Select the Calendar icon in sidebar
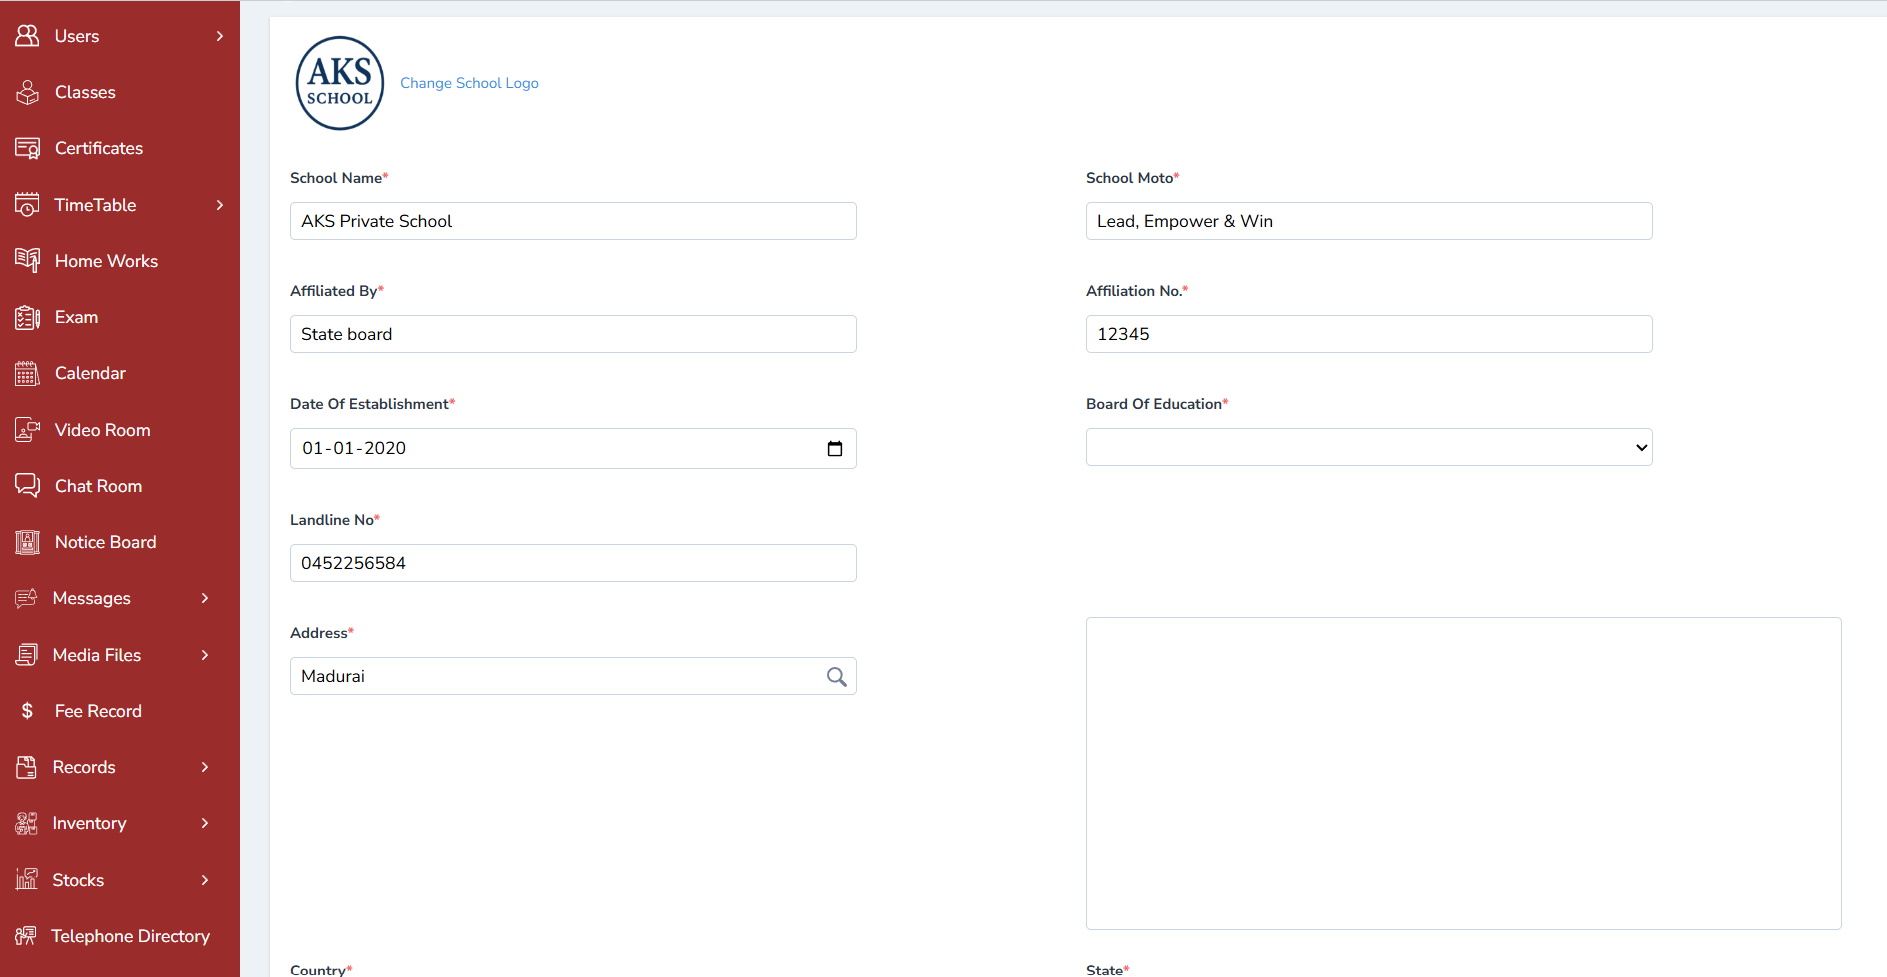 [x=27, y=373]
